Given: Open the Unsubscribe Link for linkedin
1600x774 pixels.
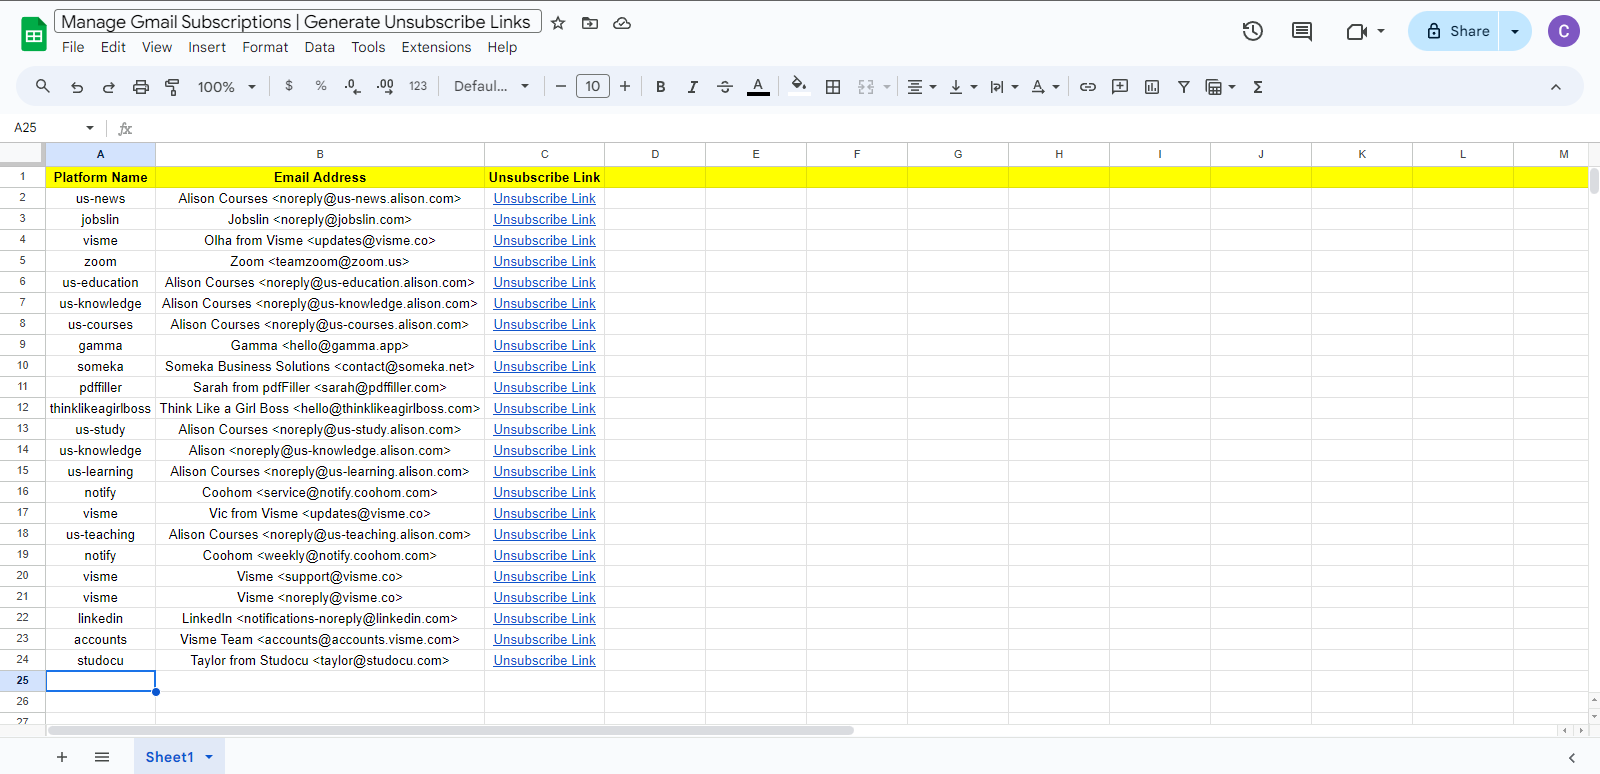Looking at the screenshot, I should [544, 619].
